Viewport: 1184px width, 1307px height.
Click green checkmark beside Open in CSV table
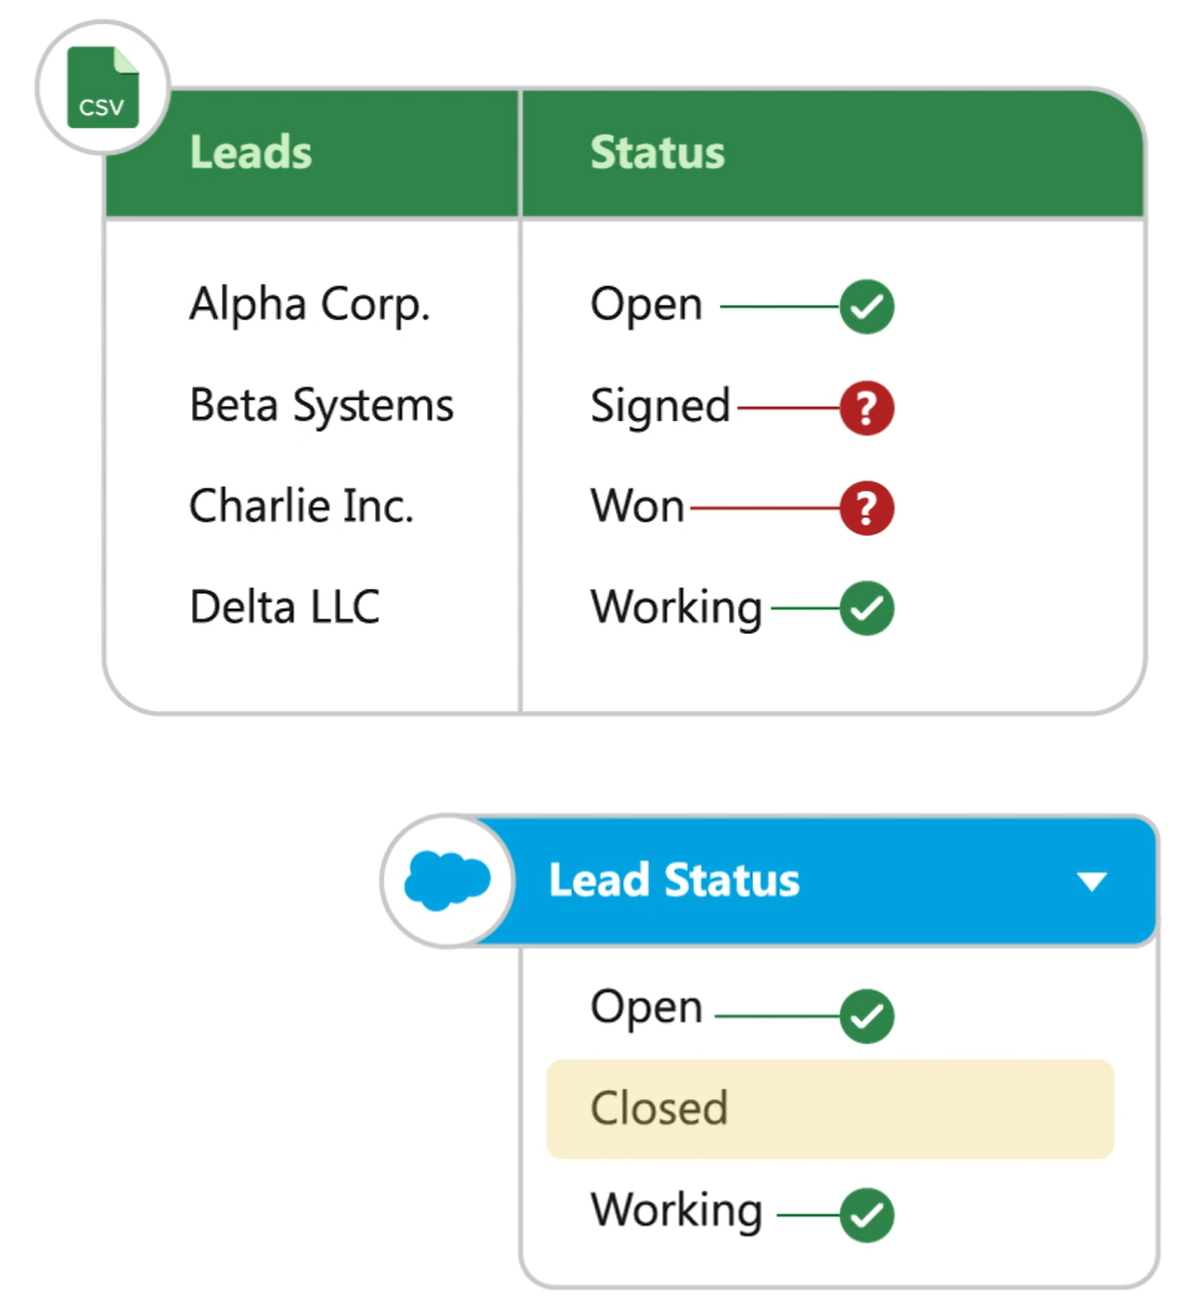(x=866, y=306)
